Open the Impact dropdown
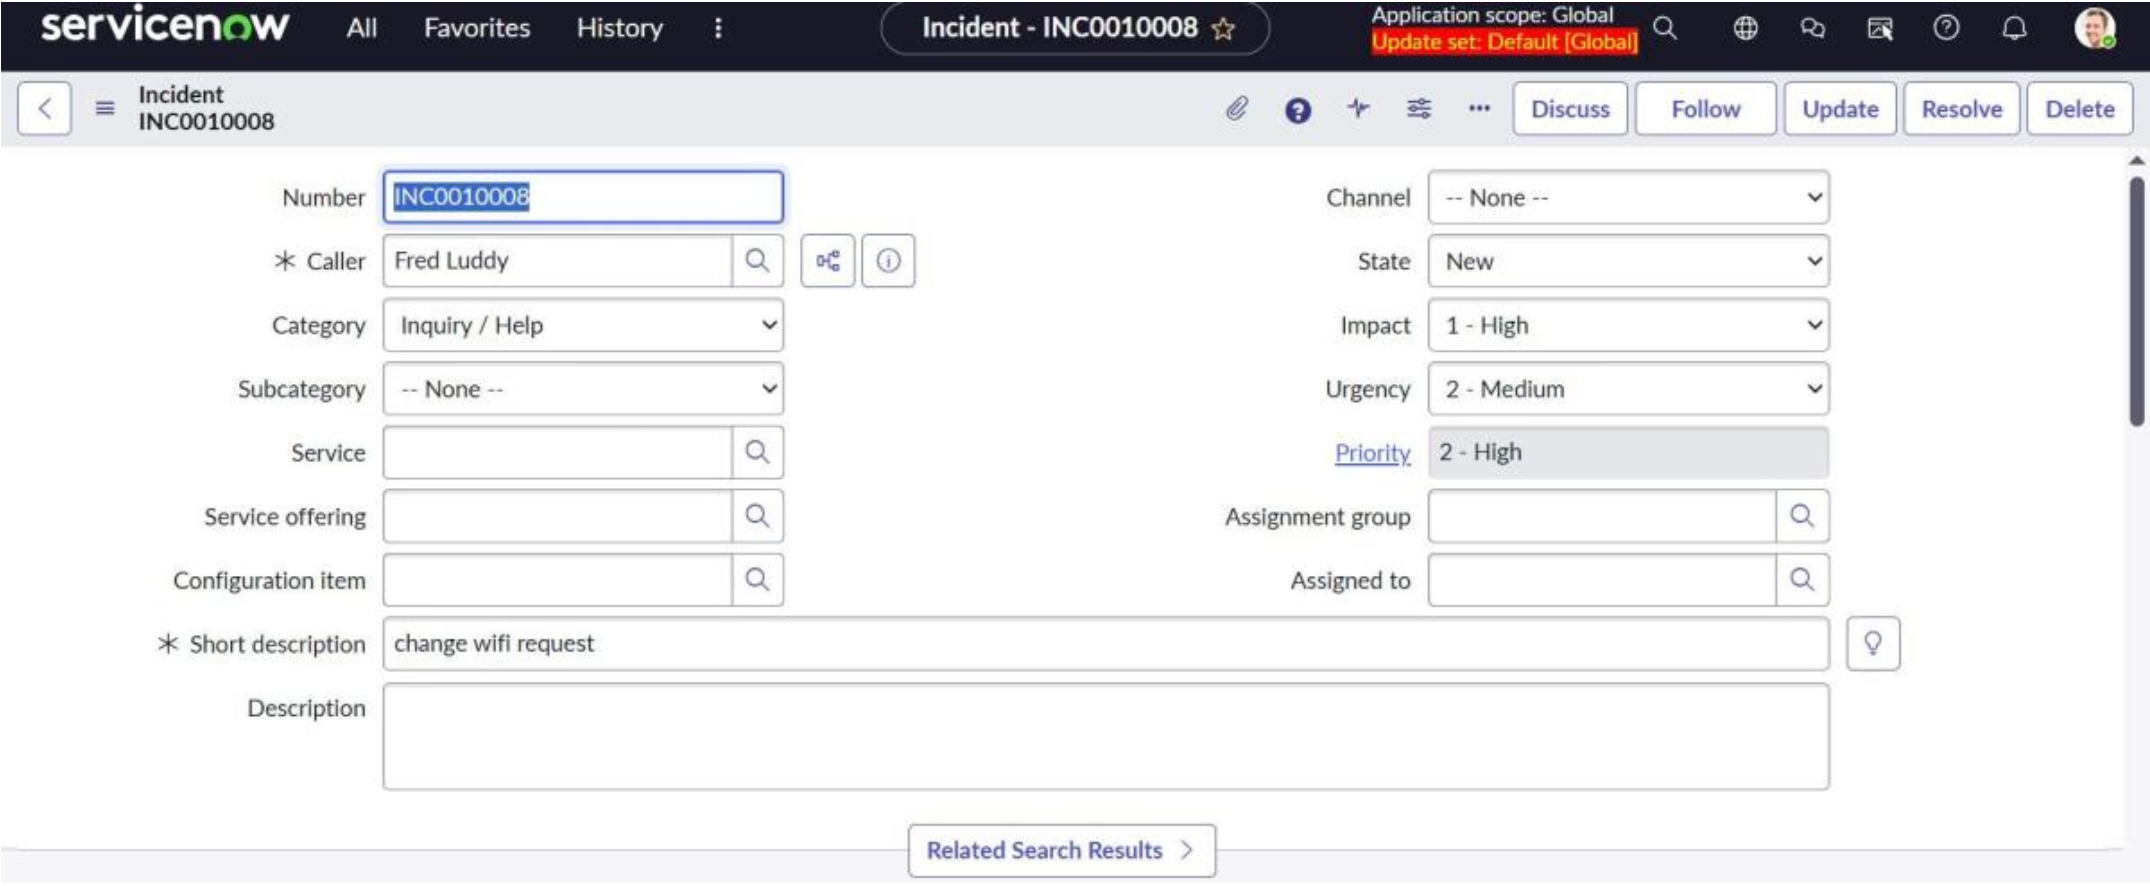Image resolution: width=2150 pixels, height=886 pixels. [1628, 325]
